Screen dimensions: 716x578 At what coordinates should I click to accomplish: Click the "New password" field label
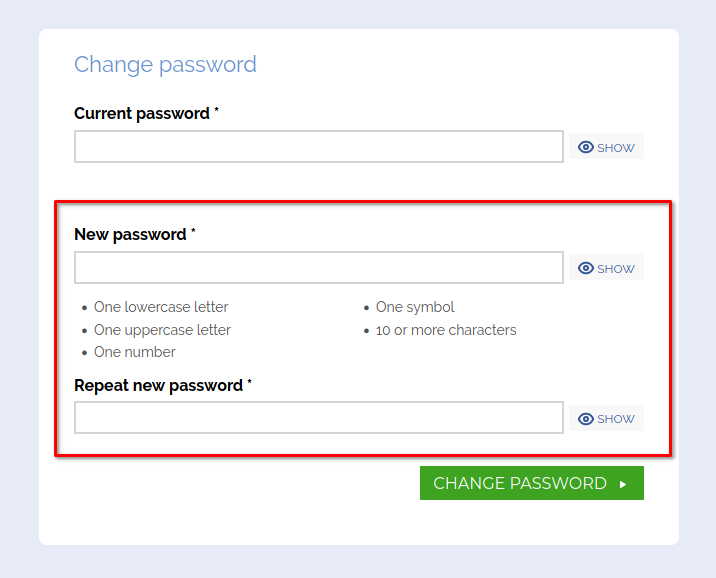click(x=130, y=235)
